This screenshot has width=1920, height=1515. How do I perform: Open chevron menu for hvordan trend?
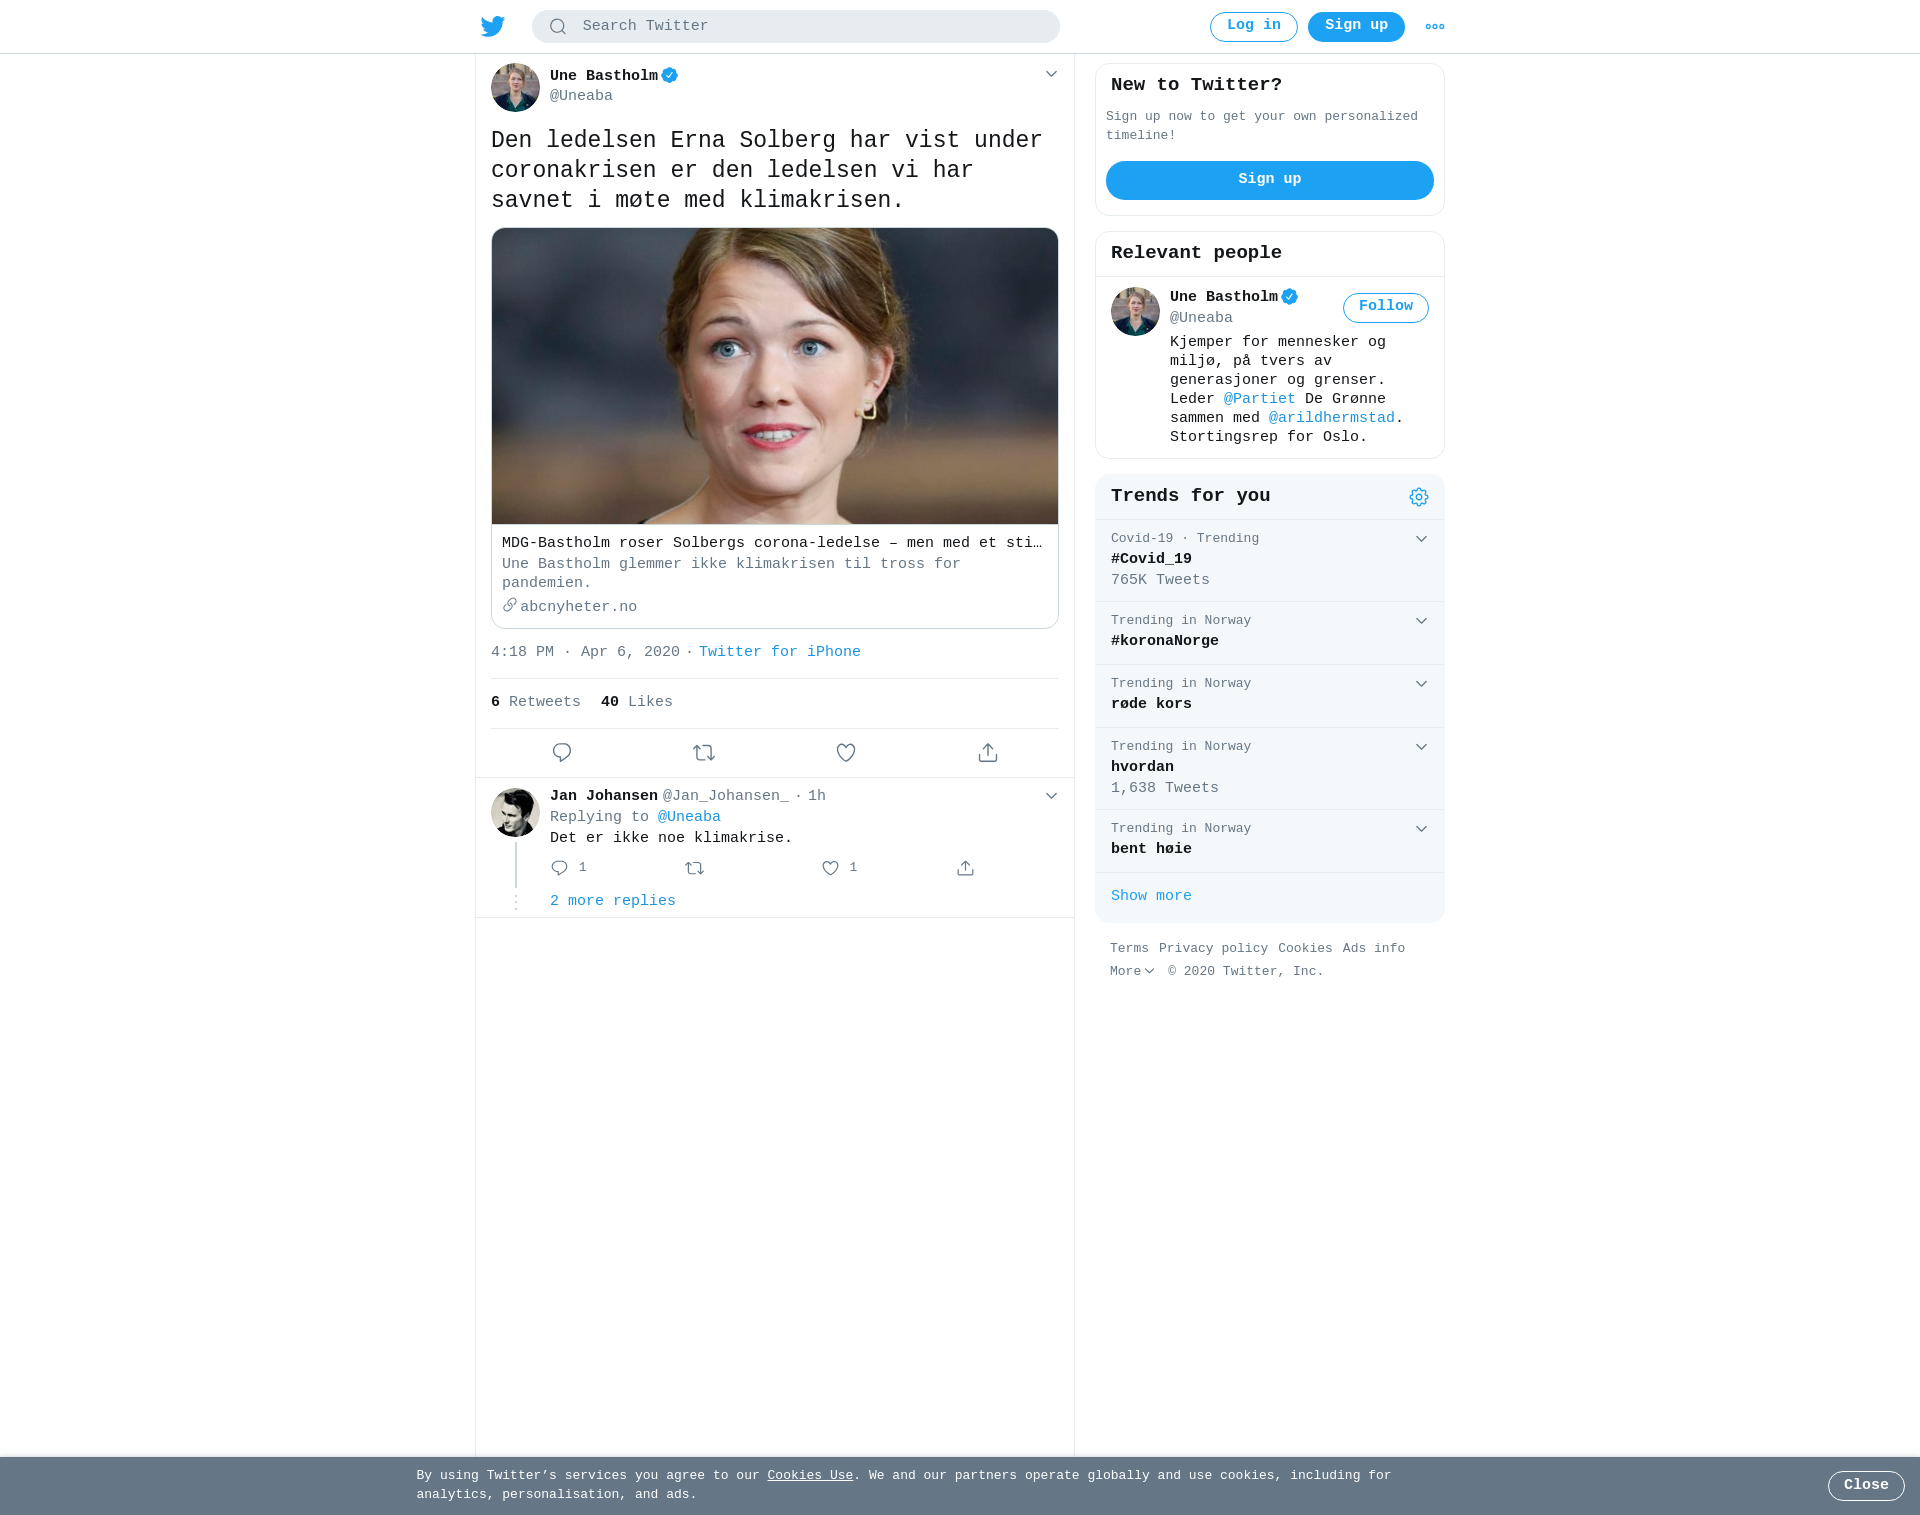pyautogui.click(x=1421, y=747)
